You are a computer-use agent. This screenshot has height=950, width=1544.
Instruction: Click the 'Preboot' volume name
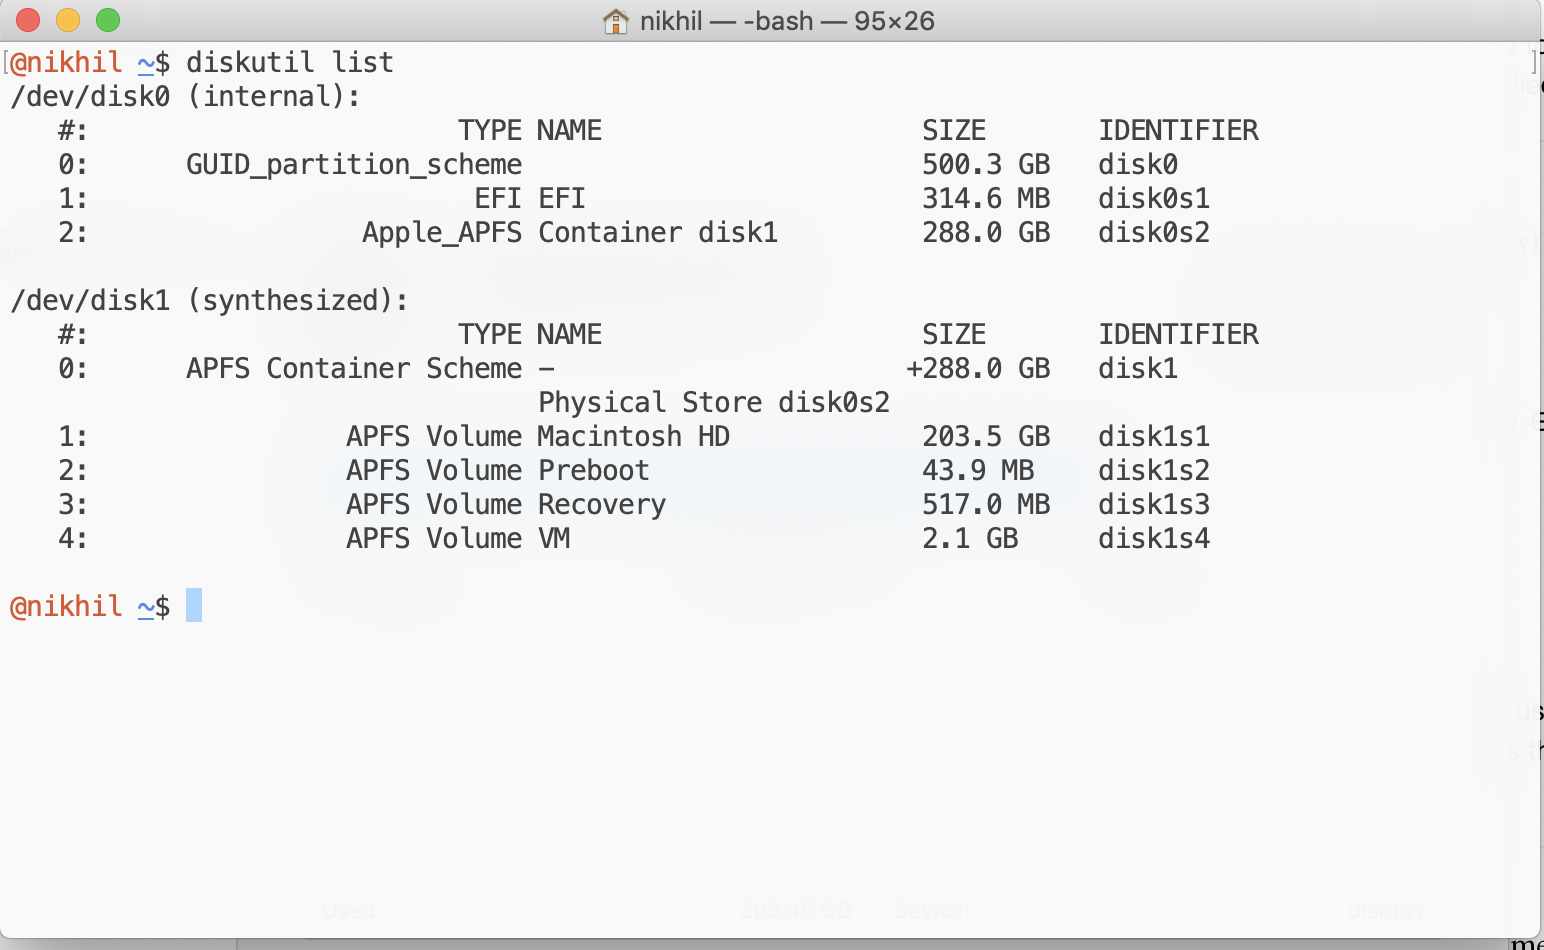click(594, 470)
